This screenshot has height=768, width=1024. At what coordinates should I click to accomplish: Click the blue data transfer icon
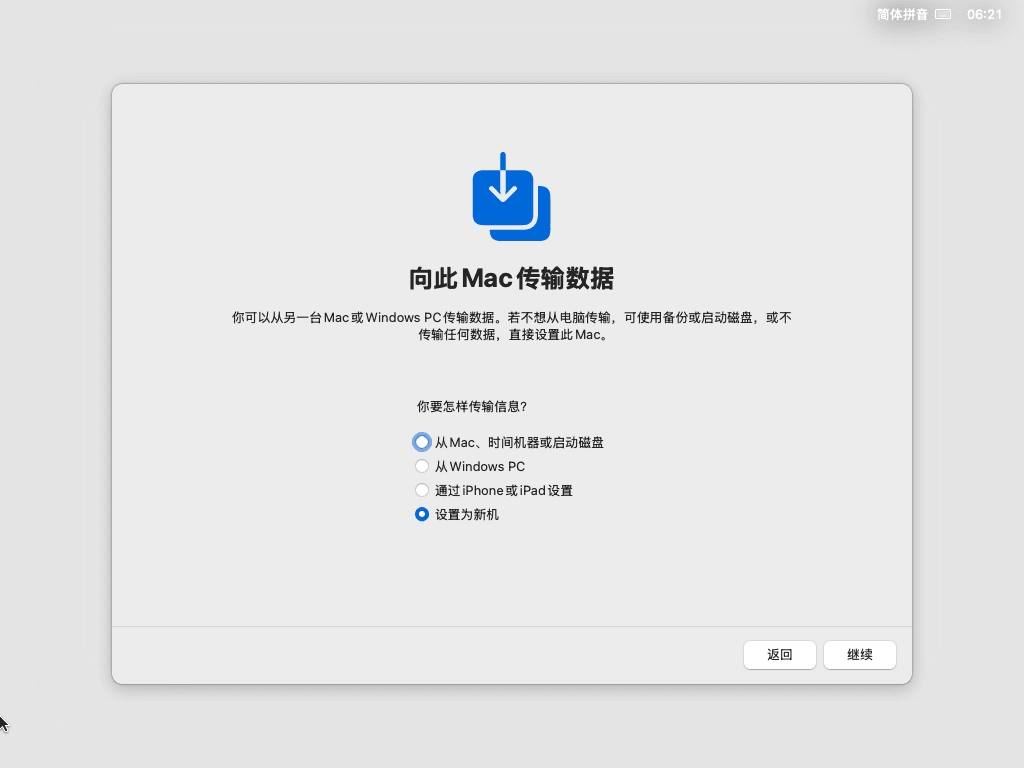click(510, 198)
